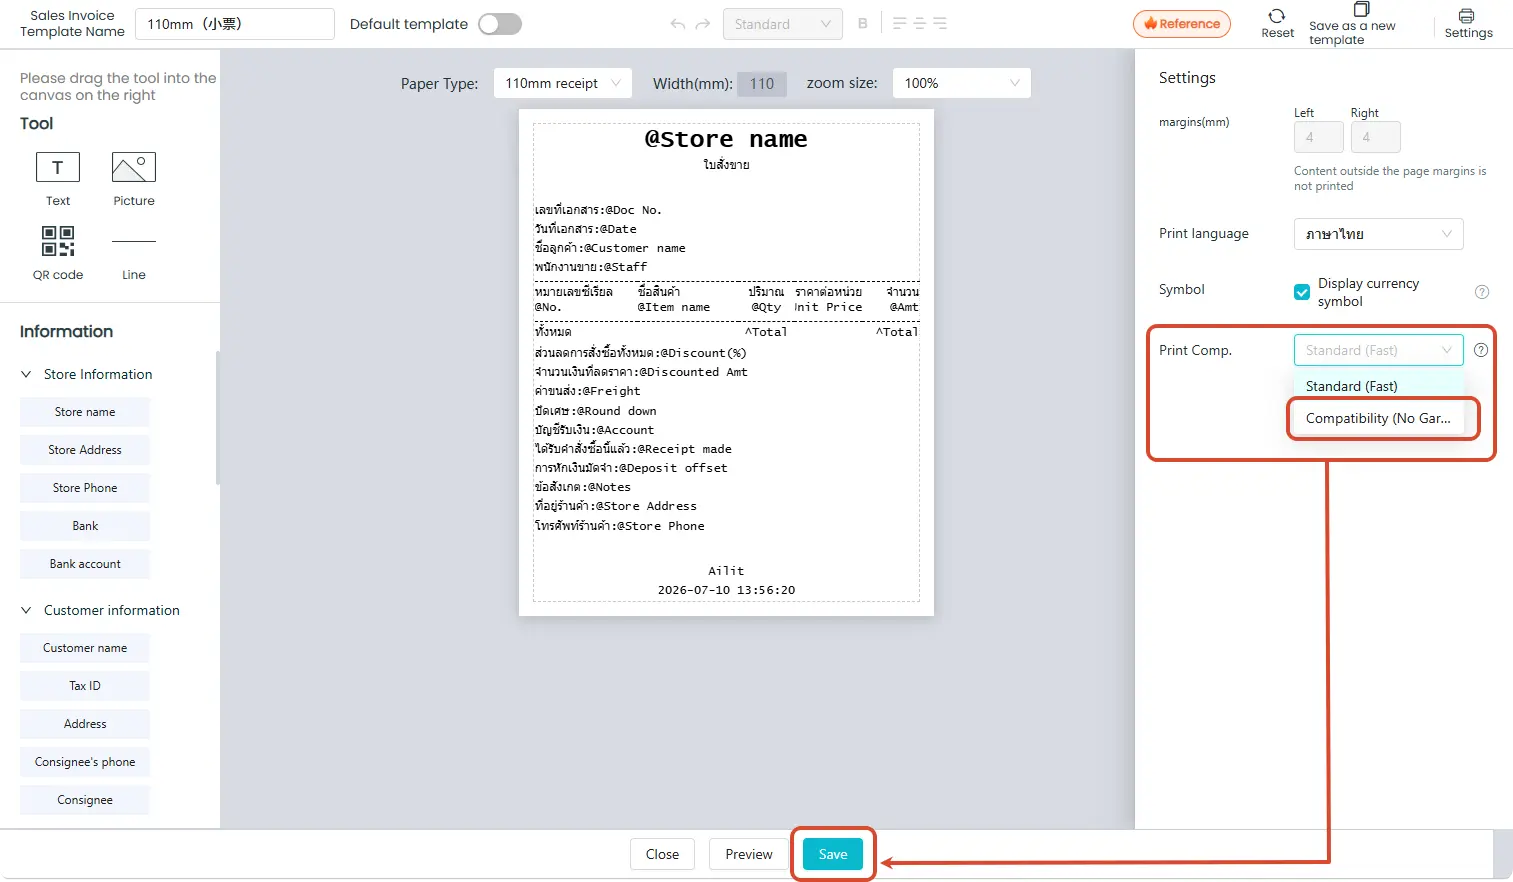Choose Compatibility (No Gar... option
This screenshot has width=1513, height=882.
tap(1378, 418)
